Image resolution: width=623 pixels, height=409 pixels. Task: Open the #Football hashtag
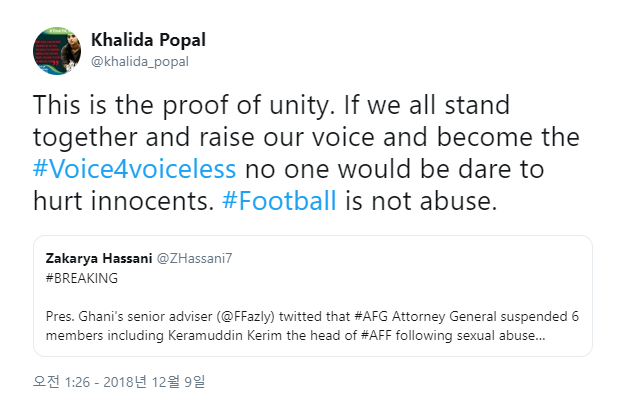tap(279, 201)
